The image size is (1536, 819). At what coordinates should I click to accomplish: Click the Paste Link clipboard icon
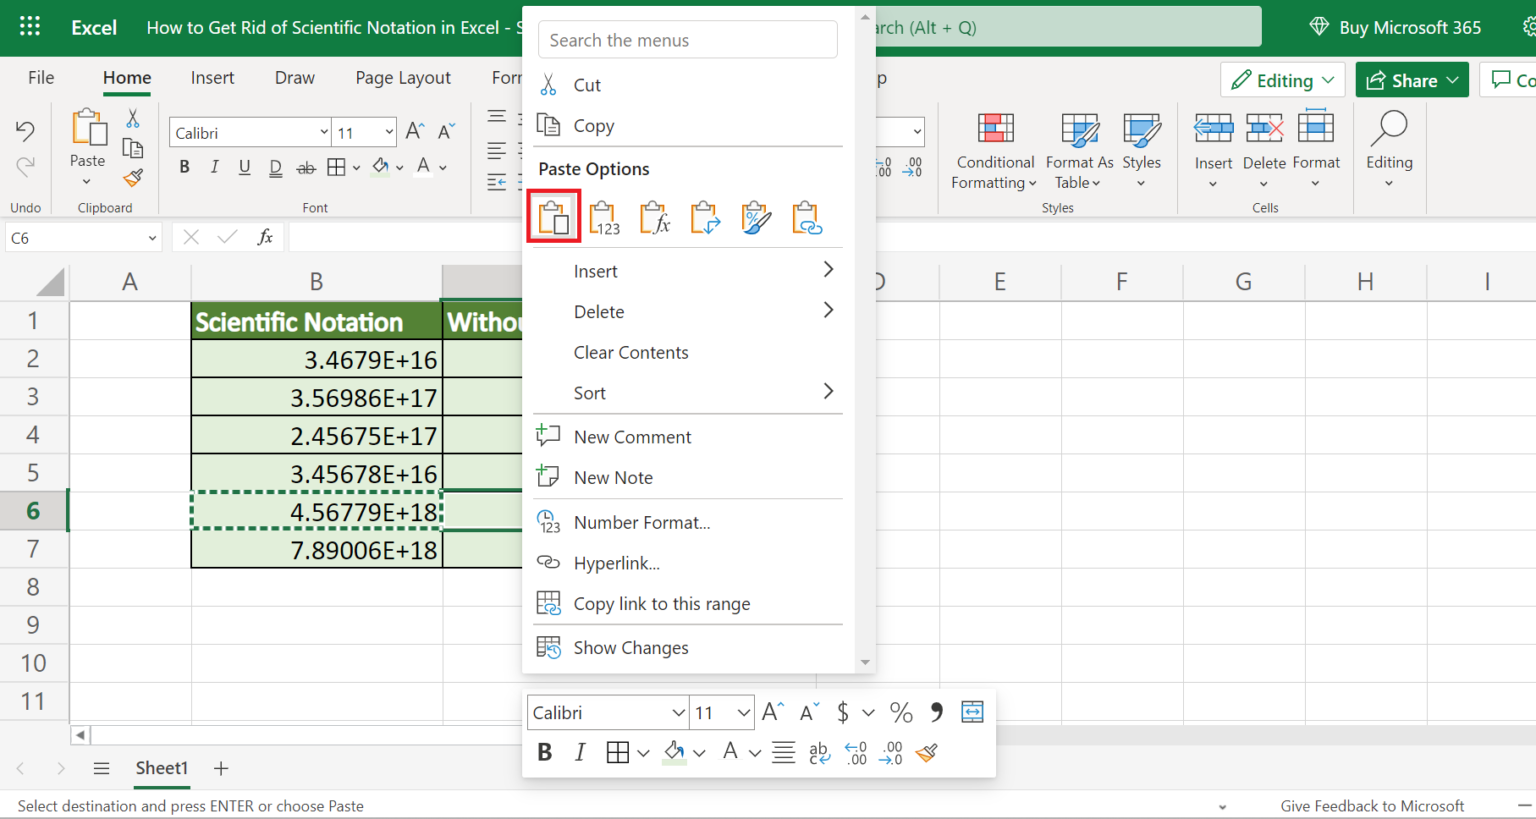pyautogui.click(x=807, y=216)
